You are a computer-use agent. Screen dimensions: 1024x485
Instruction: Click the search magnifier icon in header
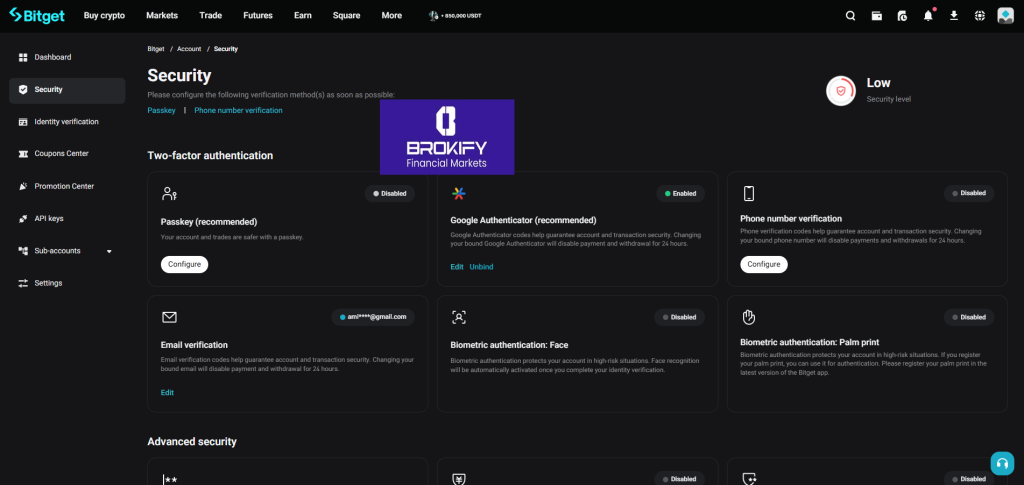point(850,16)
